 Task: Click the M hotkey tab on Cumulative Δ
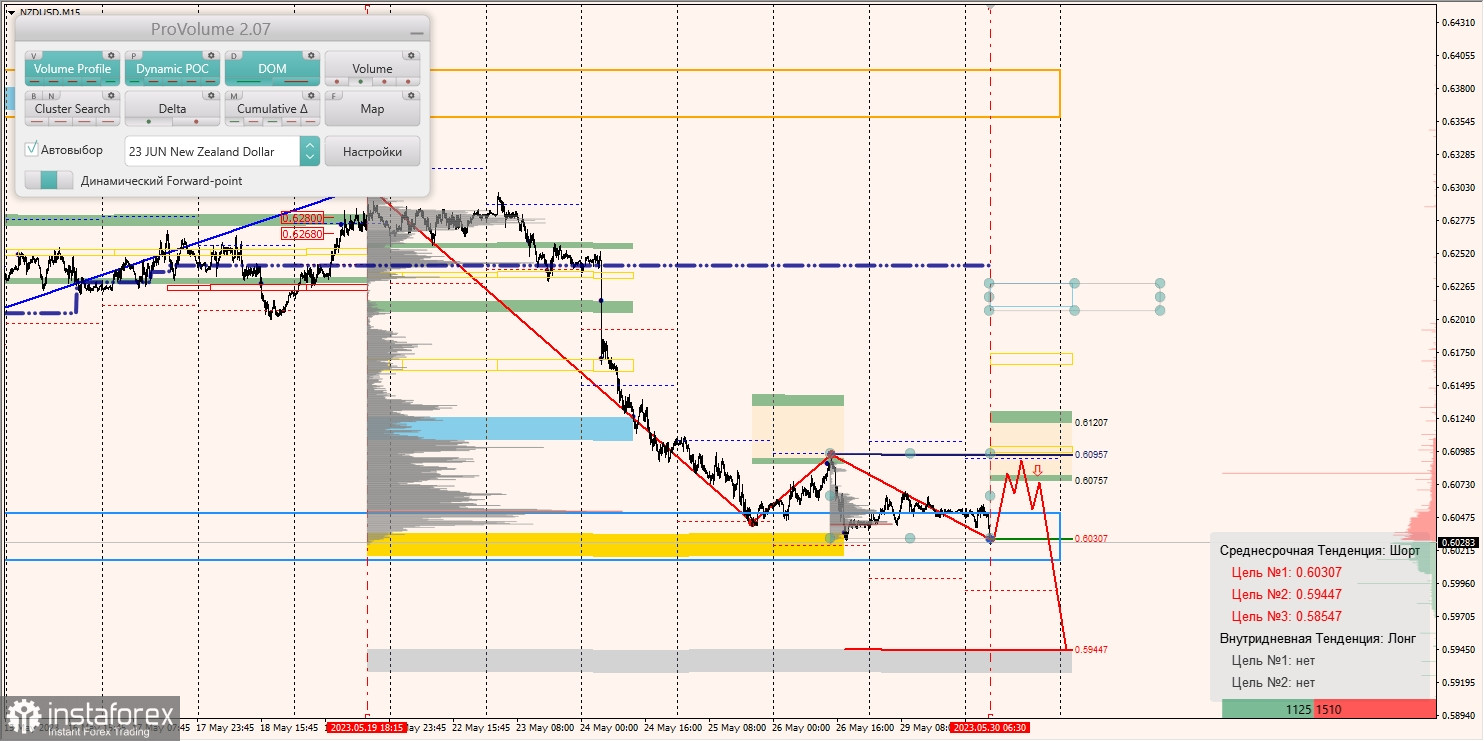236,96
